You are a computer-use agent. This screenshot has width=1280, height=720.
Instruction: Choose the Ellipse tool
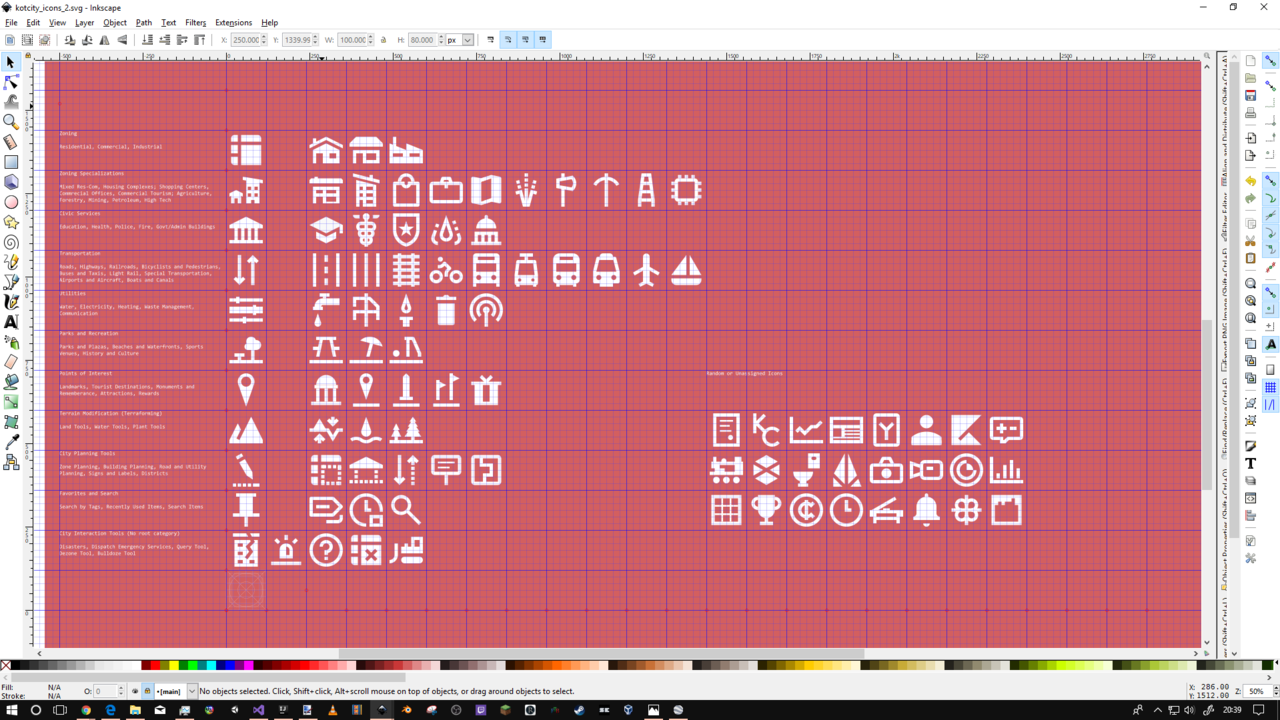[x=11, y=202]
